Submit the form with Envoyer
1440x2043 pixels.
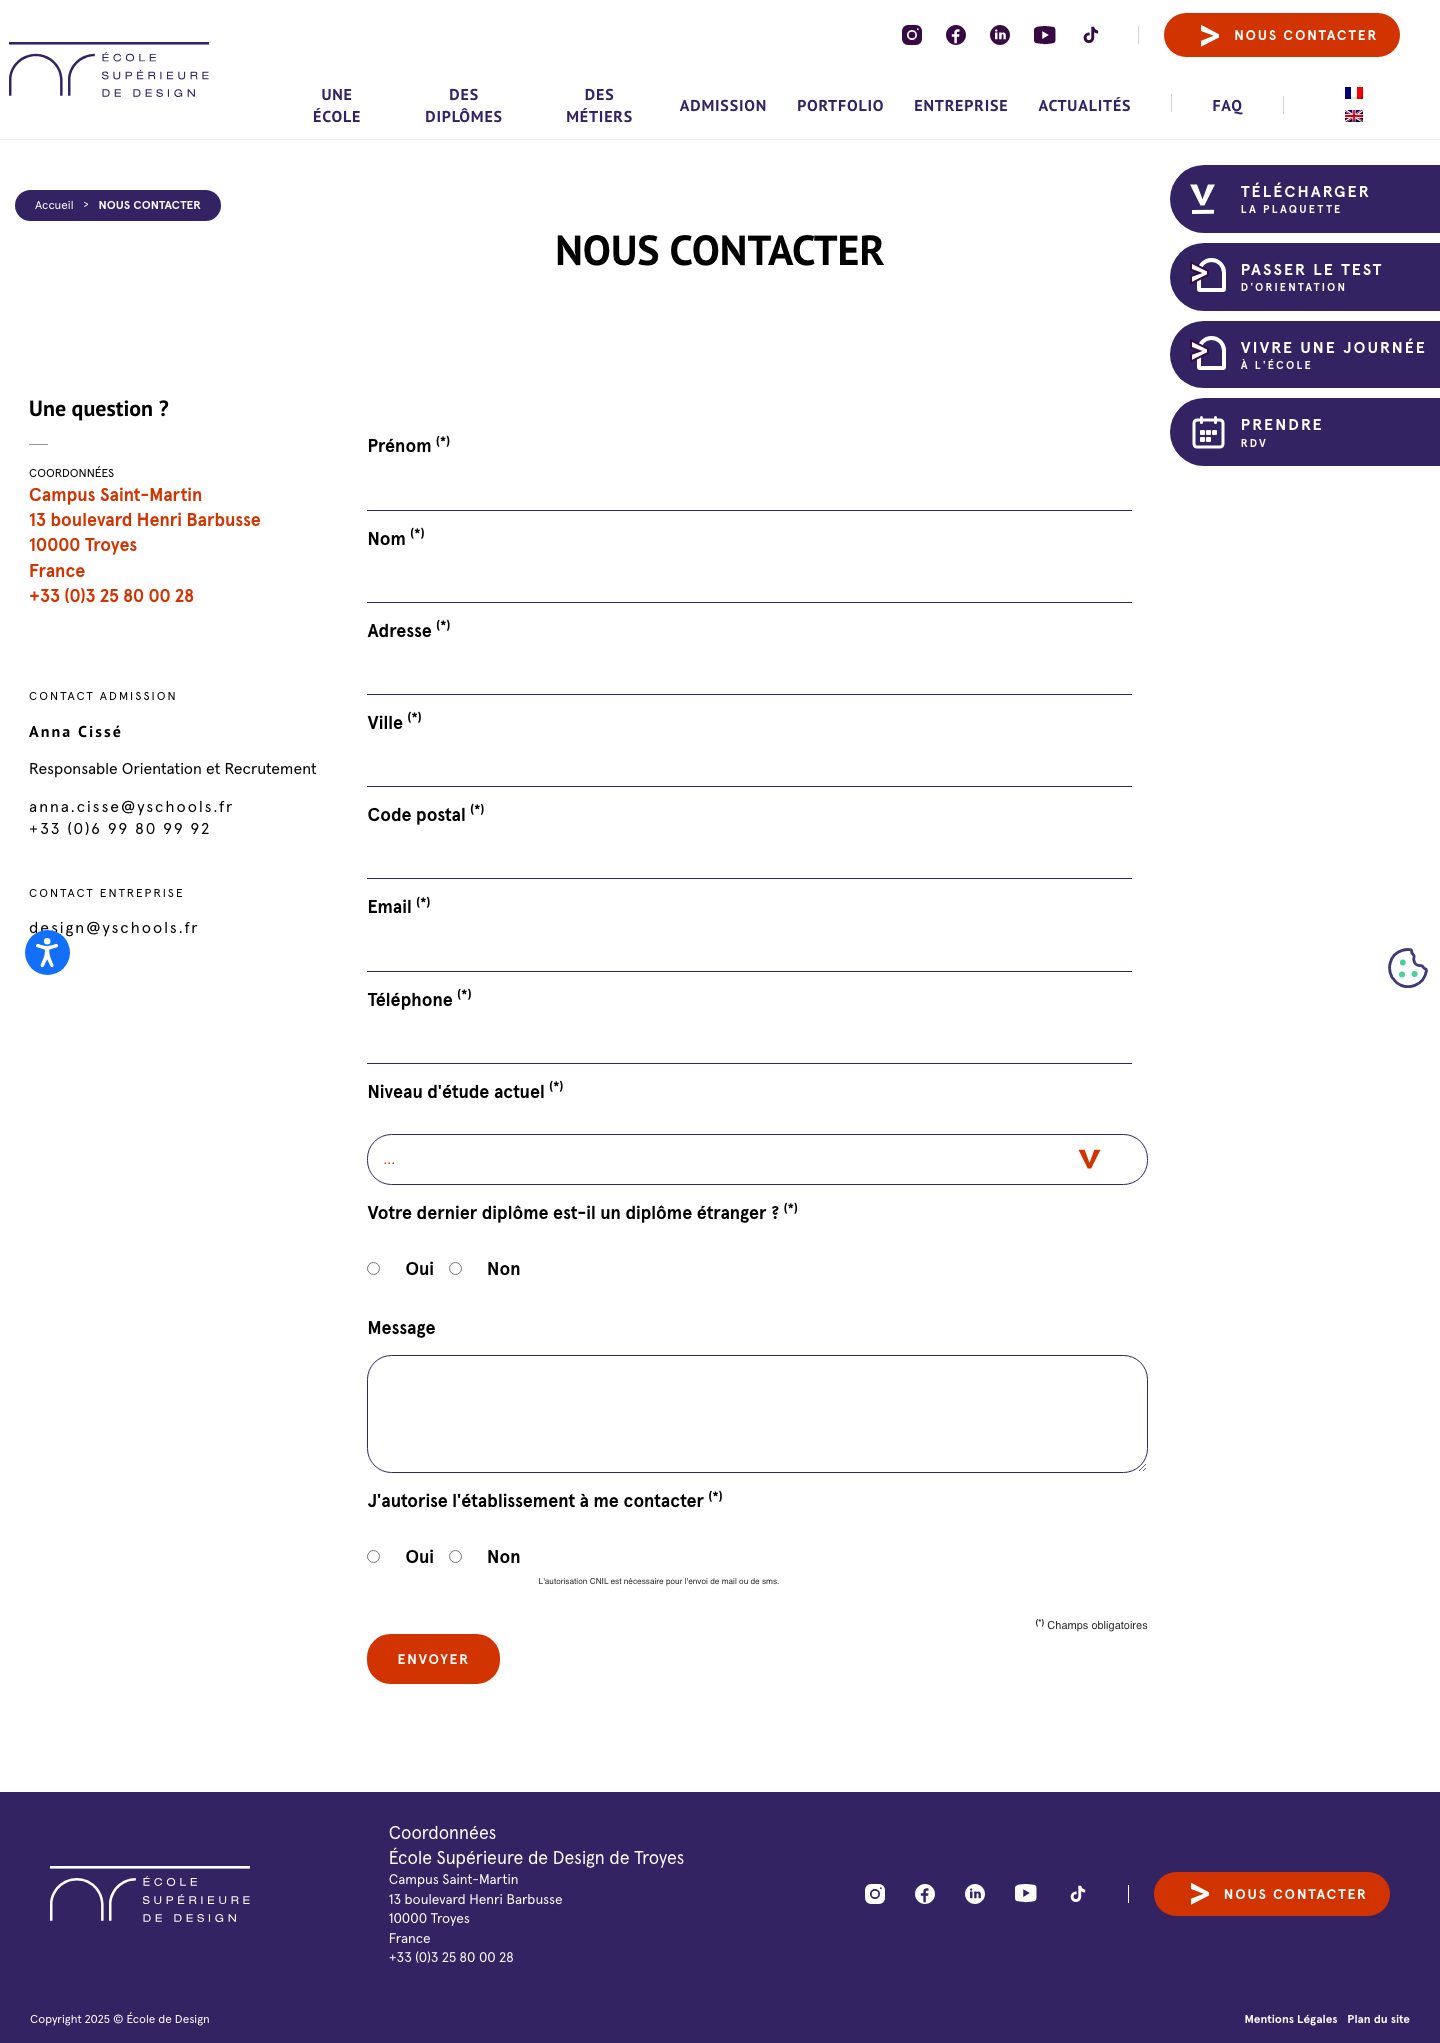pos(433,1659)
